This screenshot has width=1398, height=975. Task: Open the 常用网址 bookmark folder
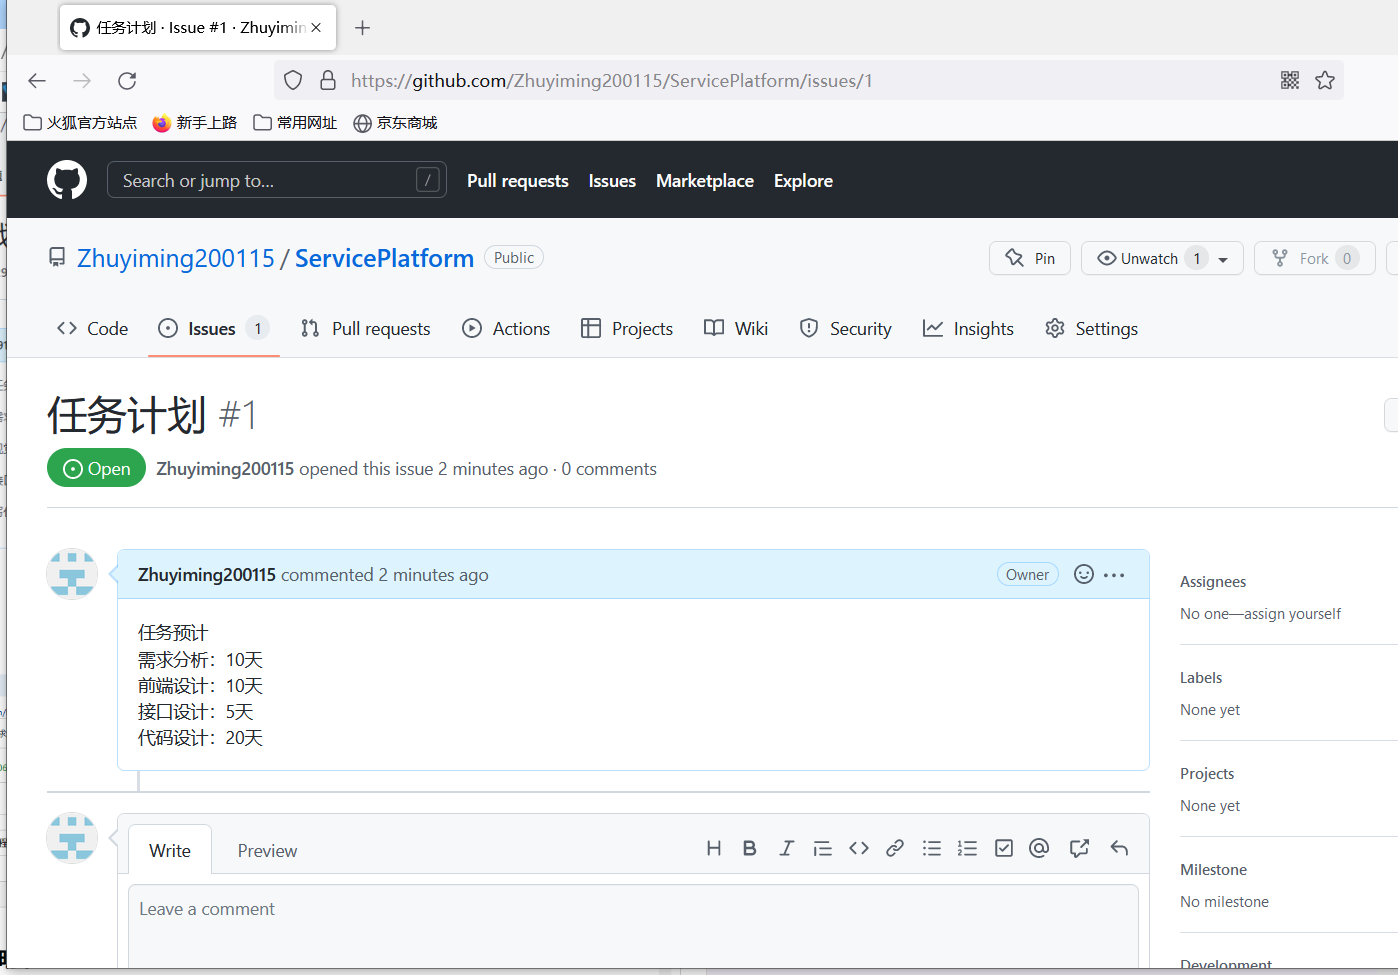[295, 122]
